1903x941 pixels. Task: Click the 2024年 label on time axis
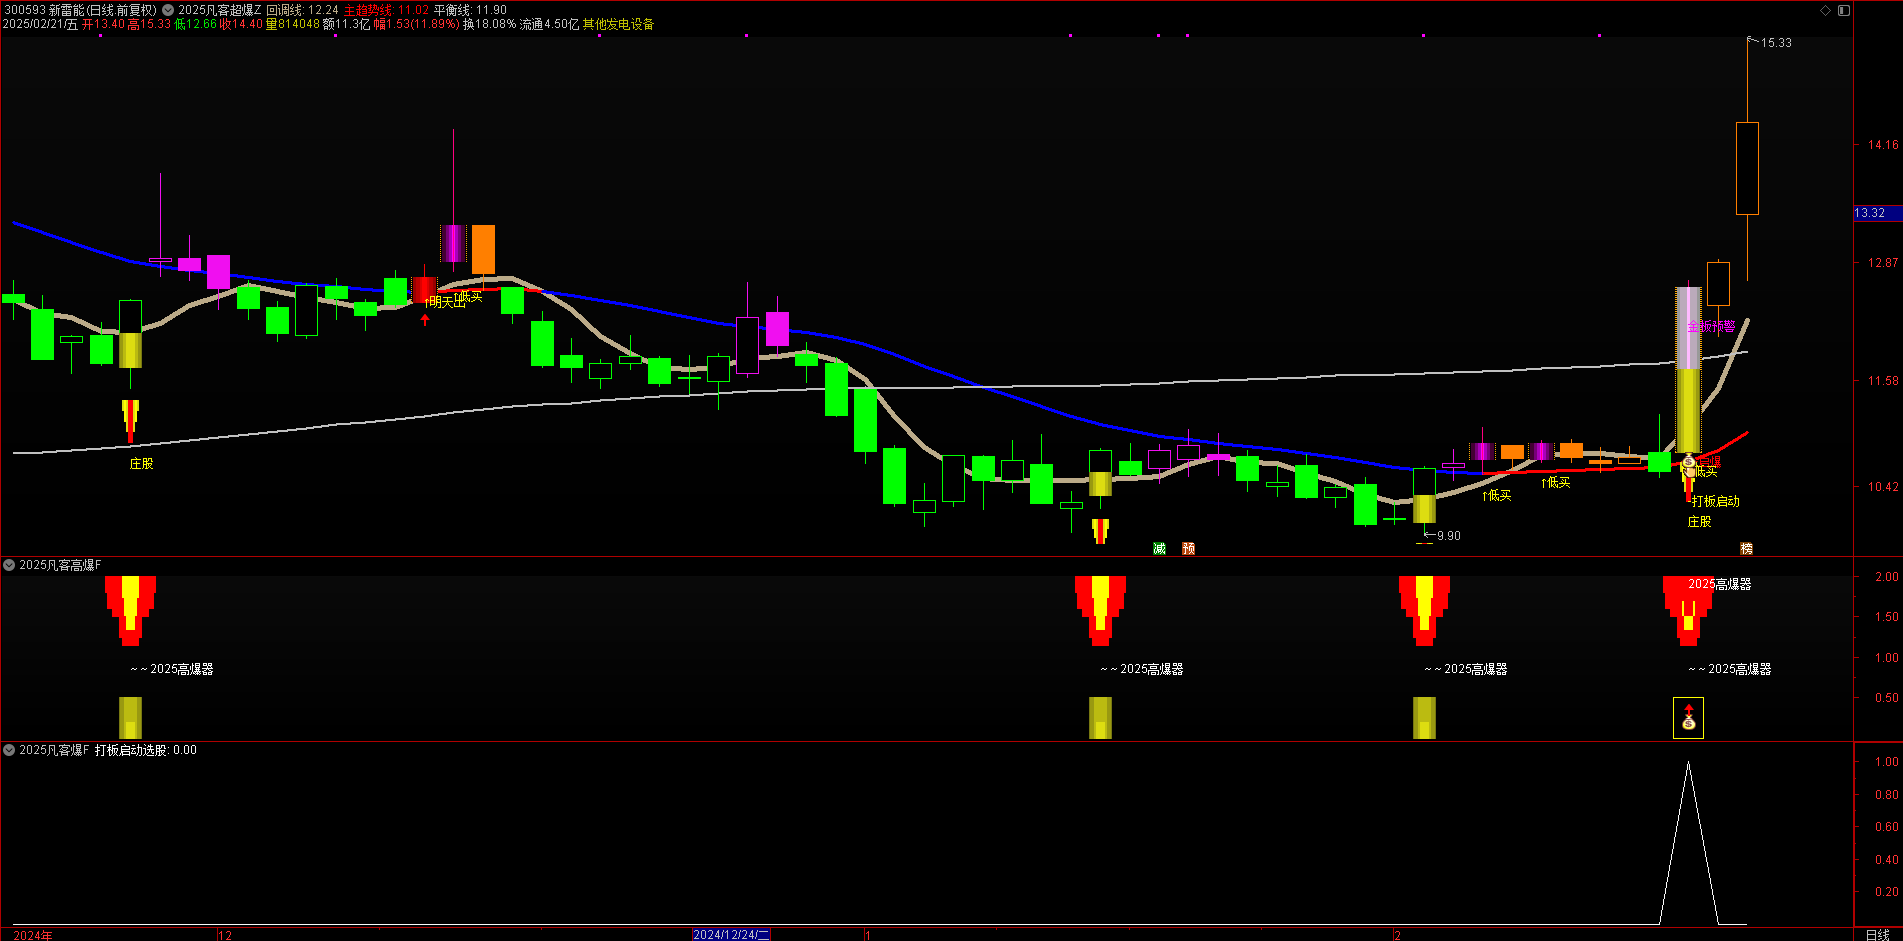[32, 935]
